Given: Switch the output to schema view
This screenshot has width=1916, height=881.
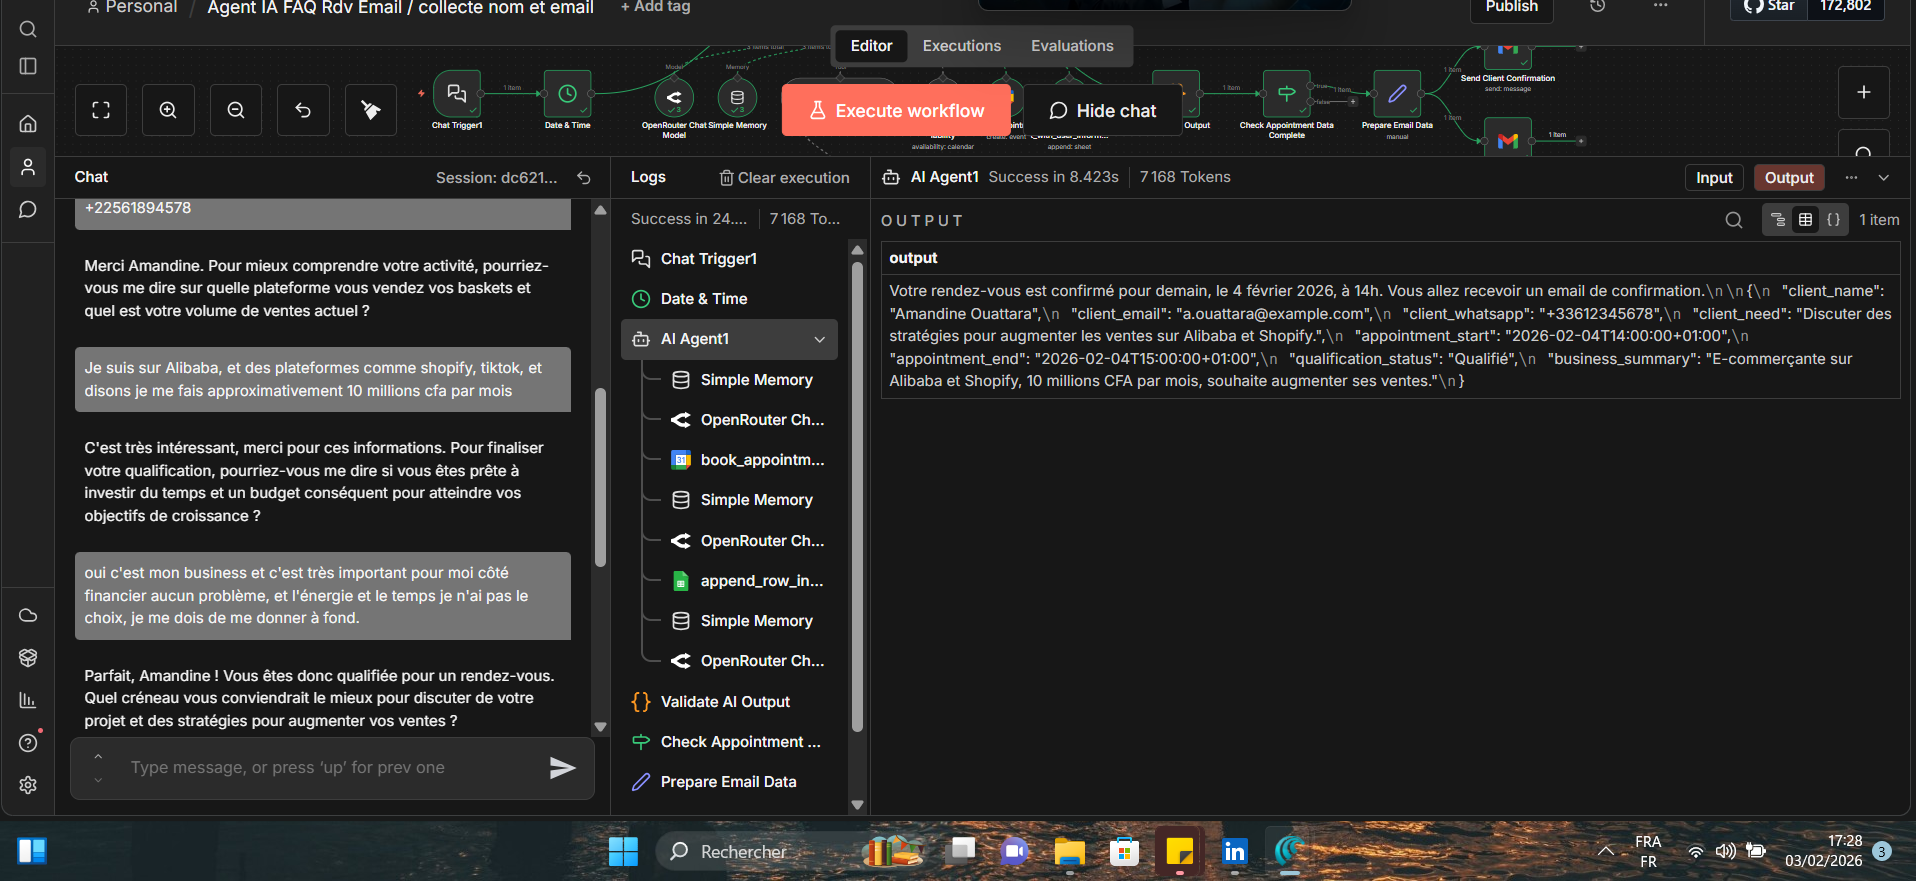Looking at the screenshot, I should [1778, 220].
